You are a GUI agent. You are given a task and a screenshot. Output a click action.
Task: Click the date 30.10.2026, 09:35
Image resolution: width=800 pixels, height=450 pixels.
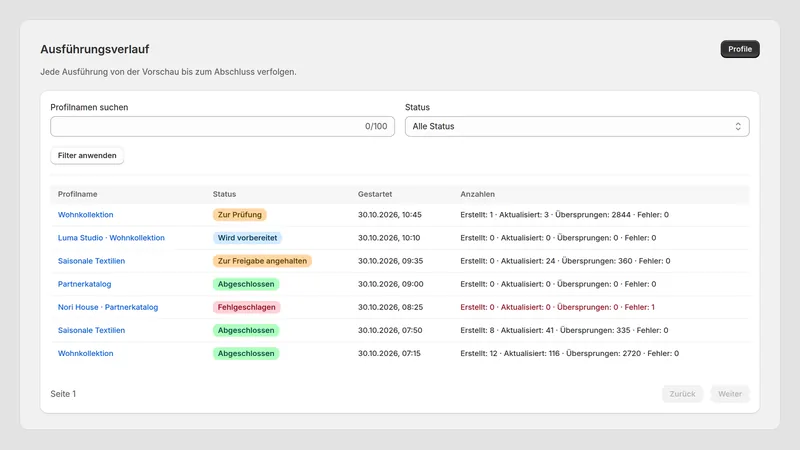tap(390, 261)
